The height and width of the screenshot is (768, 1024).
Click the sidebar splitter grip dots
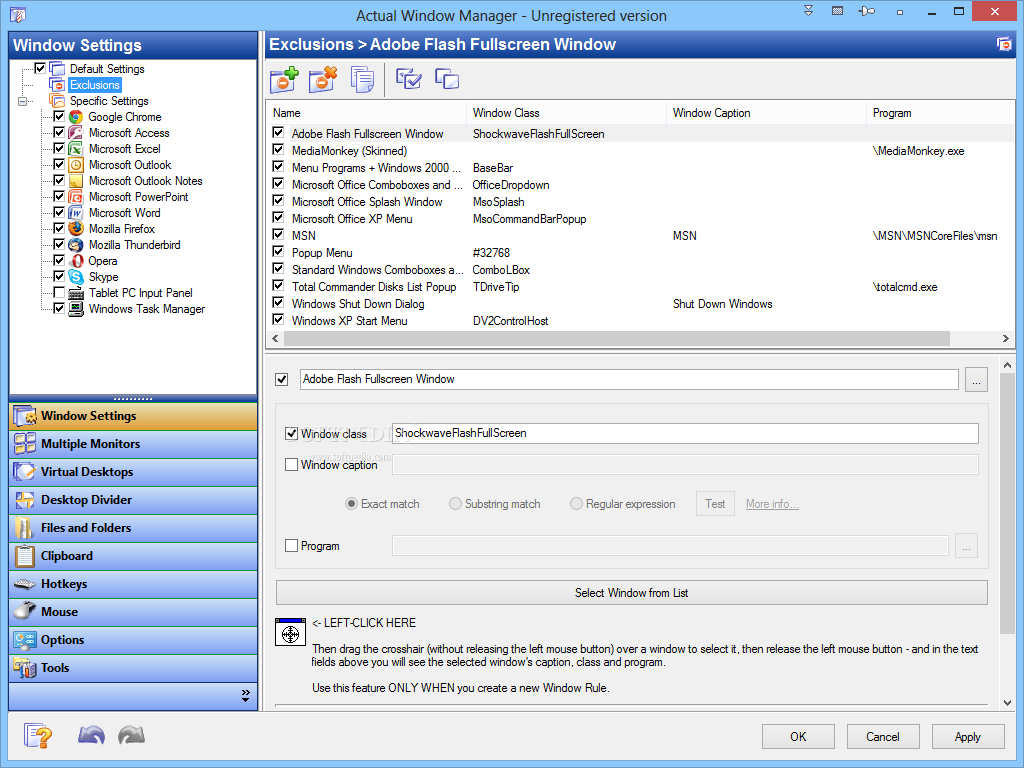[133, 398]
